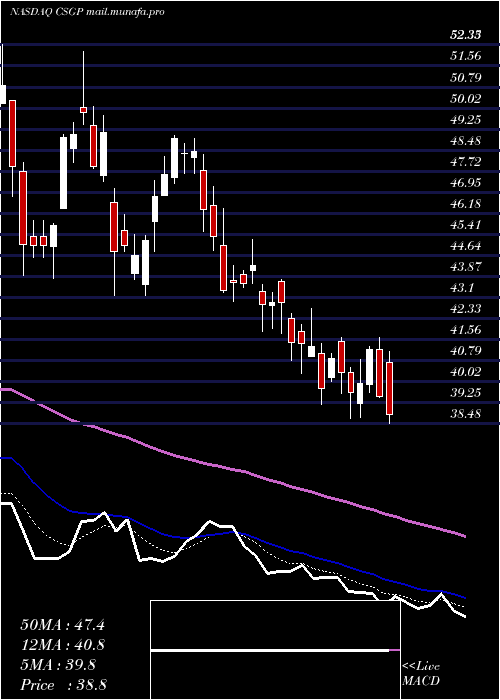This screenshot has height=700, width=500.
Task: Click the 49.25 price axis label
Action: [x=466, y=120]
